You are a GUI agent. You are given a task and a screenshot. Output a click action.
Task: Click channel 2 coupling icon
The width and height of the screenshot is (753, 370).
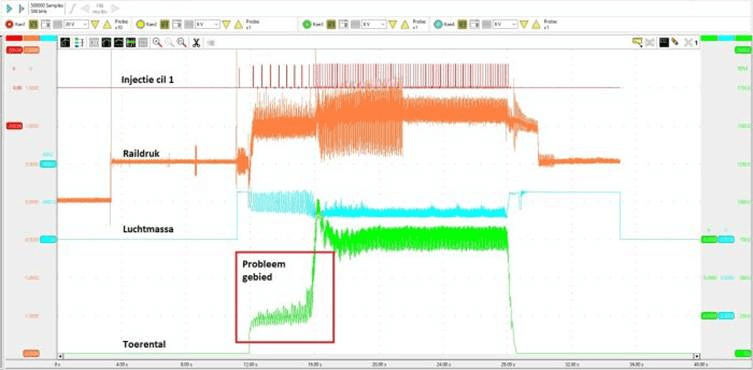pos(165,24)
